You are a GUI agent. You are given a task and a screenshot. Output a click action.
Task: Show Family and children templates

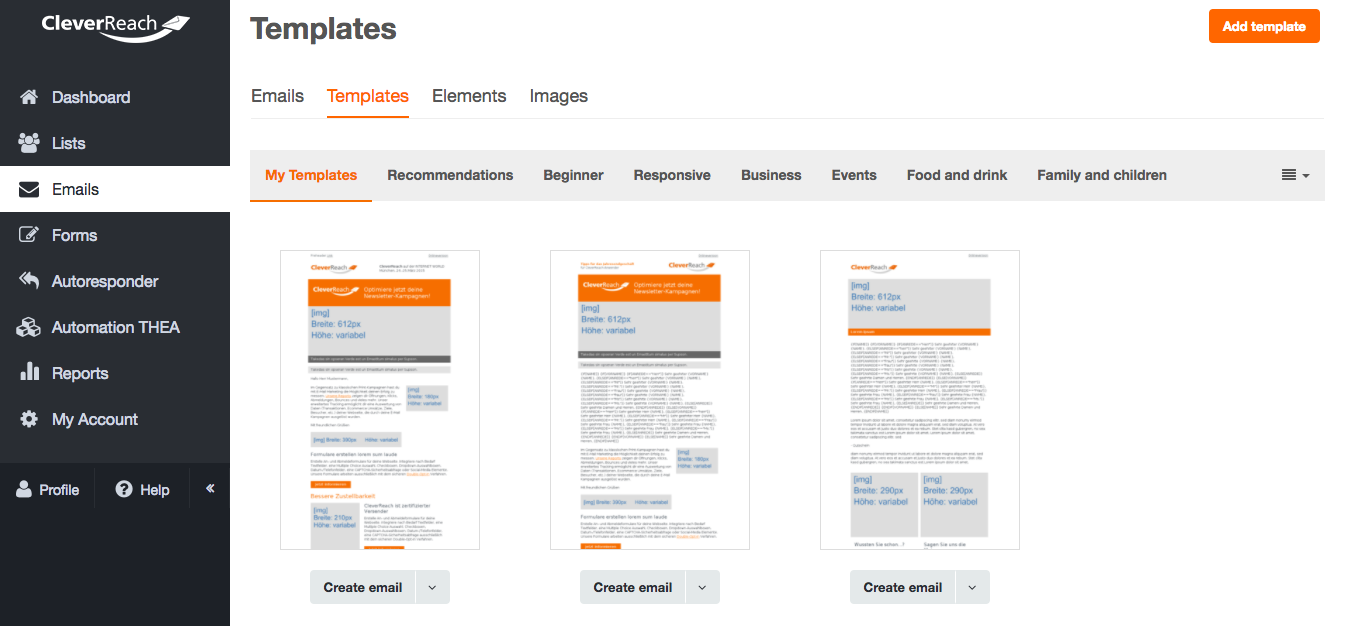tap(1102, 175)
